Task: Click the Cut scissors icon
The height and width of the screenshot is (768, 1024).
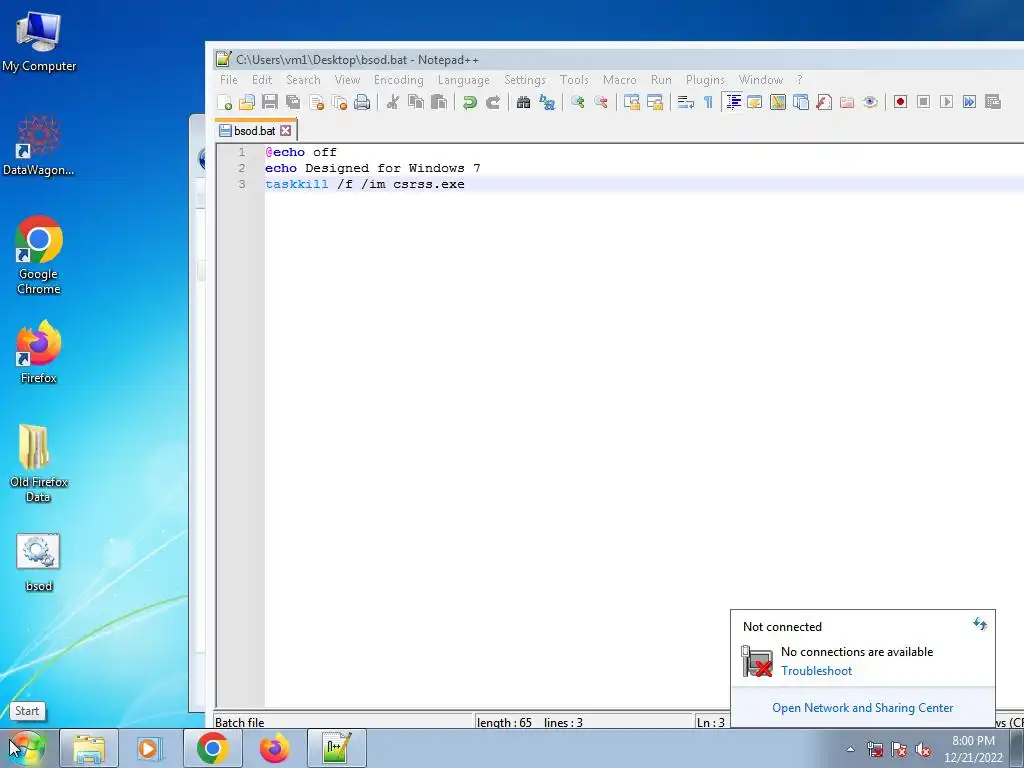Action: [x=392, y=102]
